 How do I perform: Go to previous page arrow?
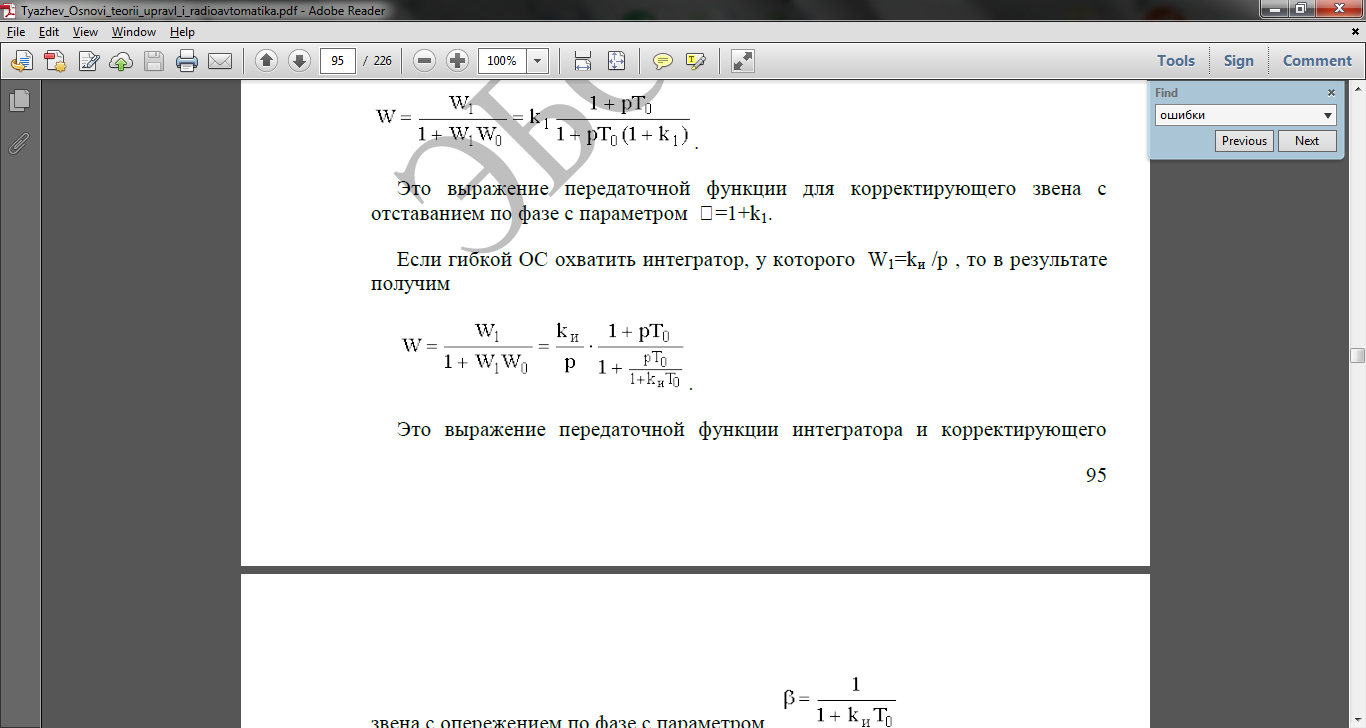tap(266, 61)
